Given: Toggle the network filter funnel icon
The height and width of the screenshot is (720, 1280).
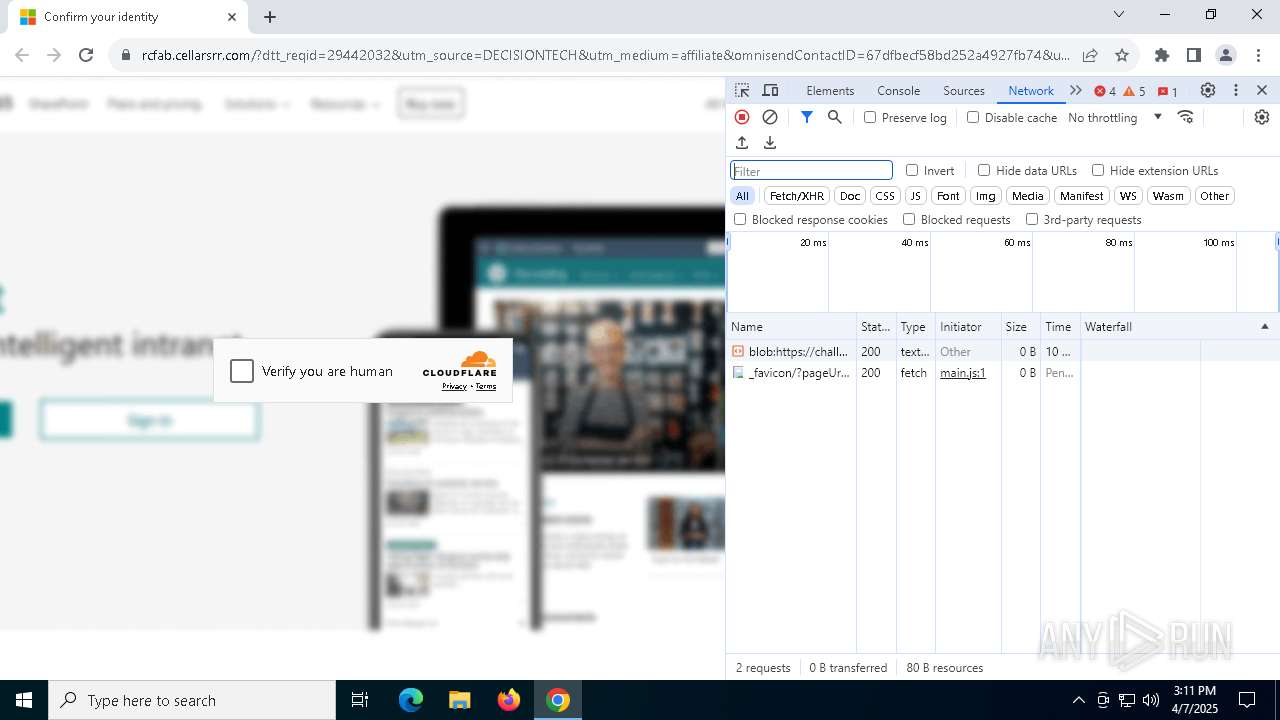Looking at the screenshot, I should click(x=807, y=117).
